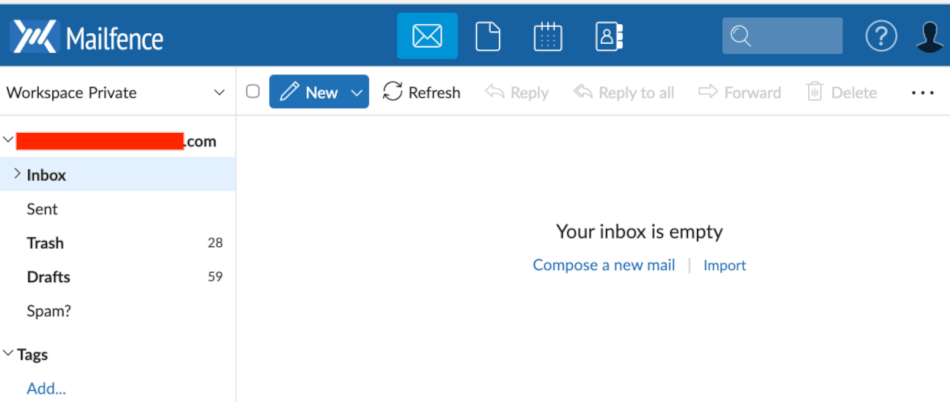Collapse the email account tree
This screenshot has width=950, height=402.
[9, 141]
